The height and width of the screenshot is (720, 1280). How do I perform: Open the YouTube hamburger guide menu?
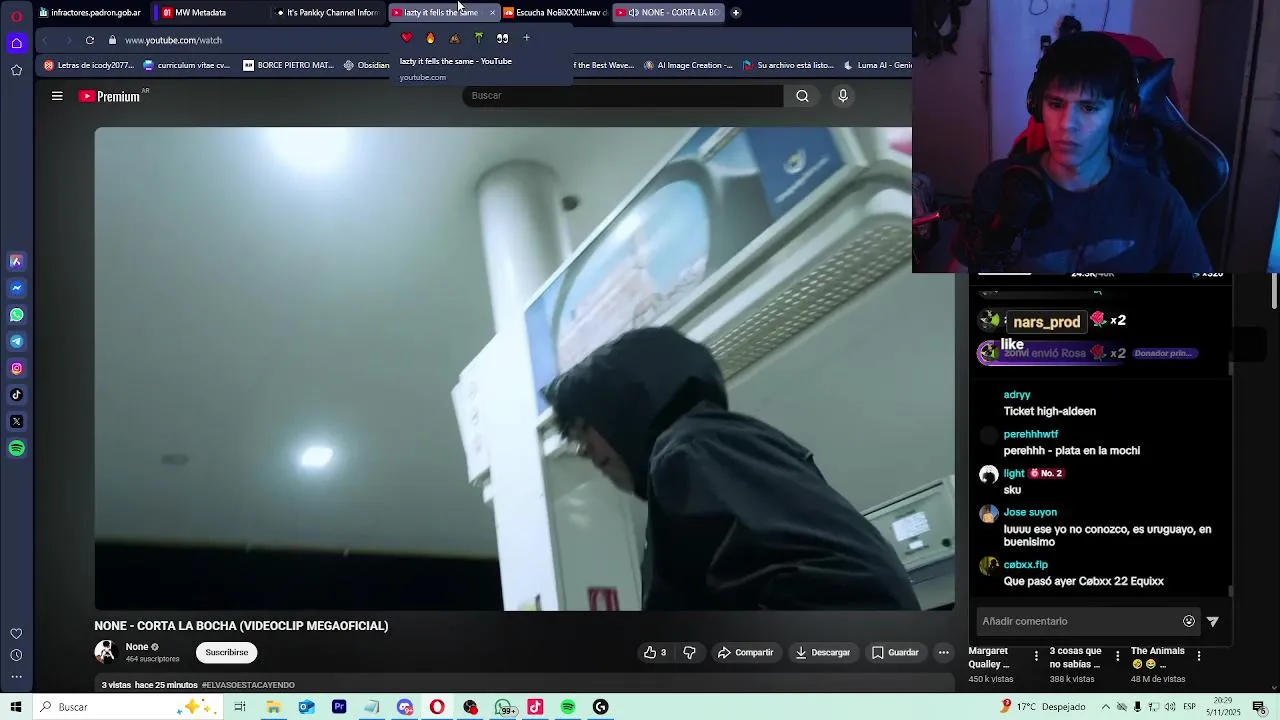[57, 96]
